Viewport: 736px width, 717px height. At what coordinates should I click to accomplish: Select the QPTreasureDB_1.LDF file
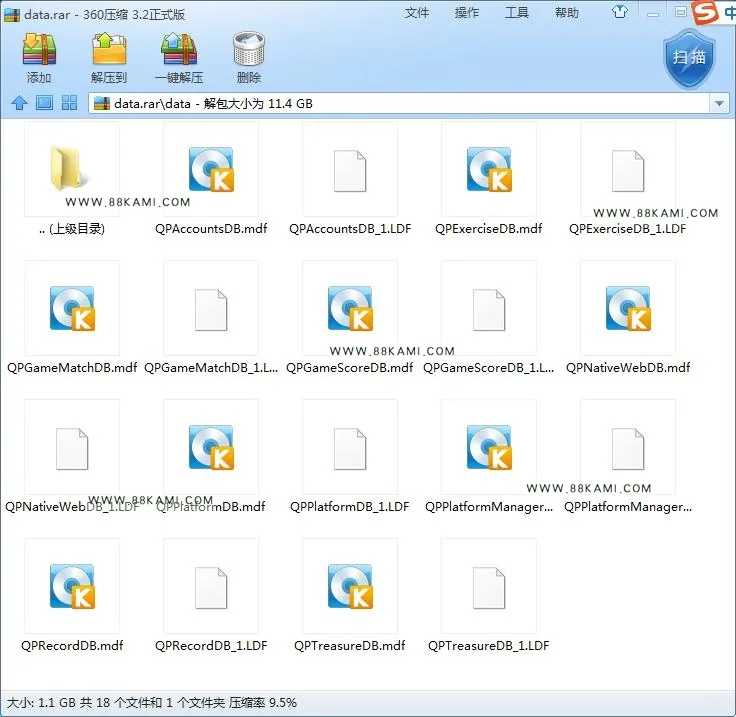tap(489, 596)
